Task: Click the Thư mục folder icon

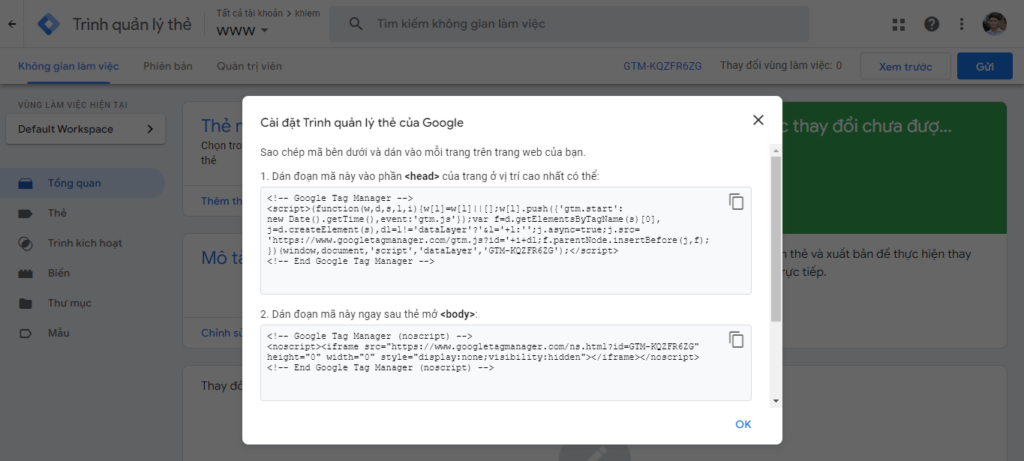Action: click(25, 304)
